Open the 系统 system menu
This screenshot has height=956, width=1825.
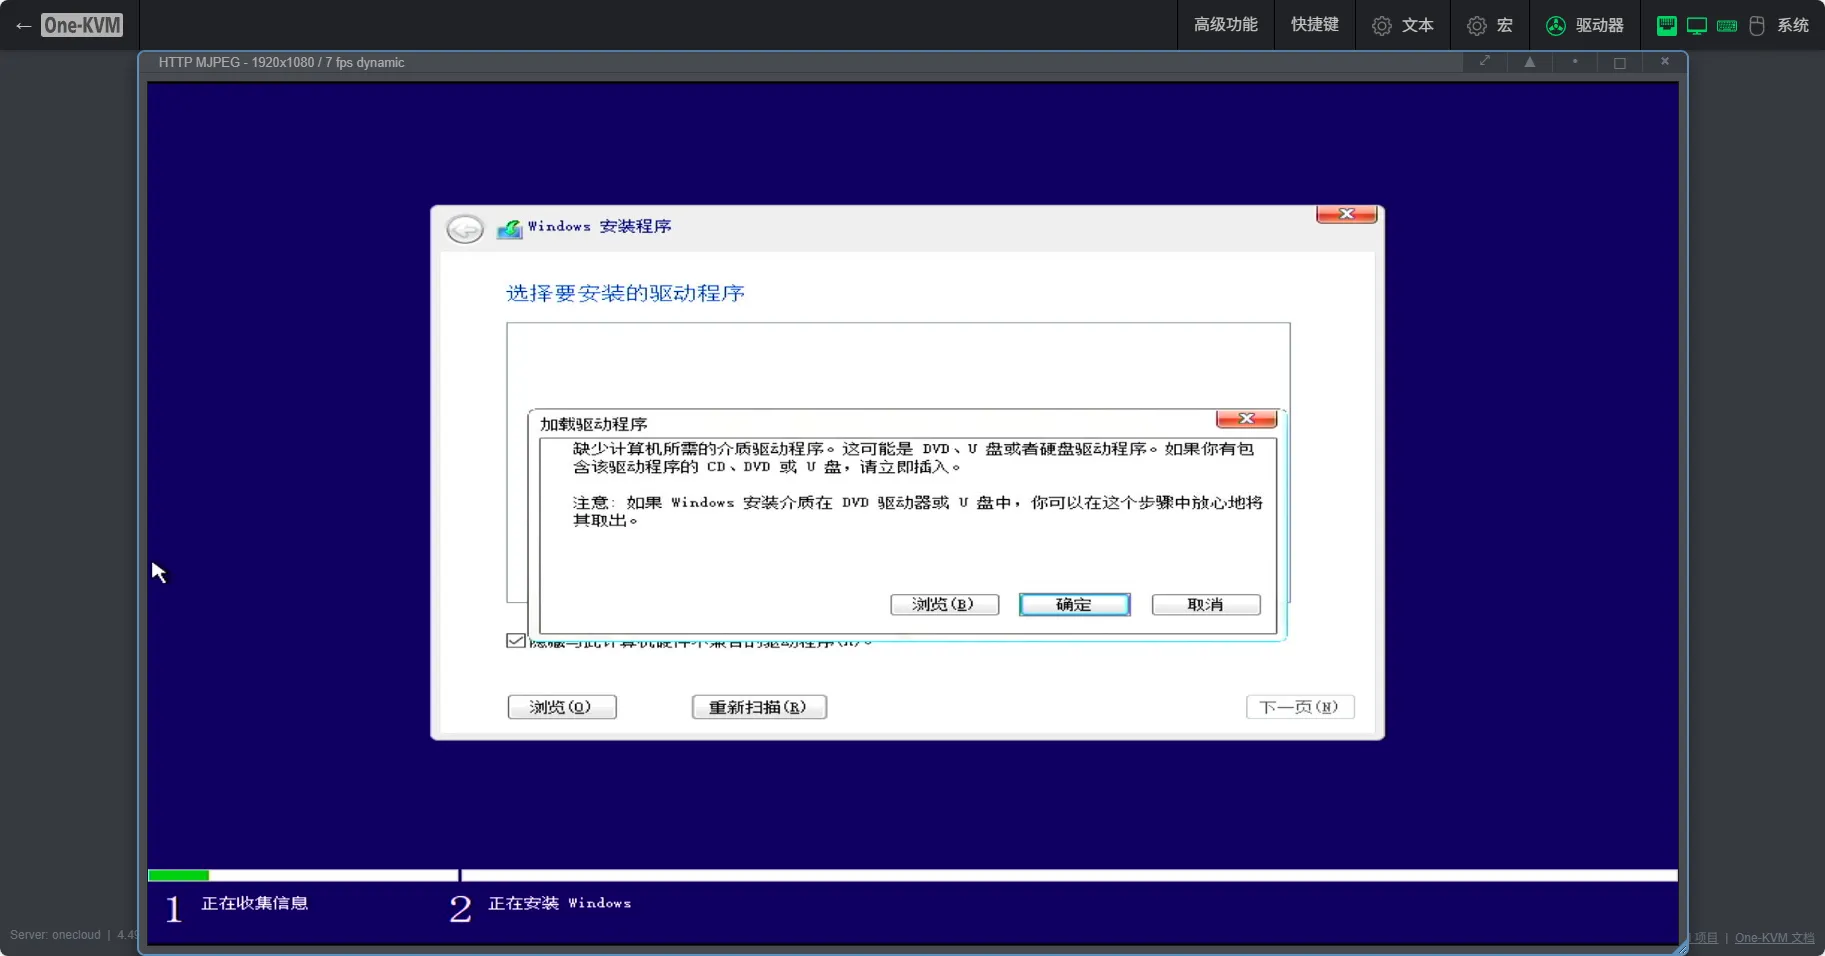(x=1733, y=25)
